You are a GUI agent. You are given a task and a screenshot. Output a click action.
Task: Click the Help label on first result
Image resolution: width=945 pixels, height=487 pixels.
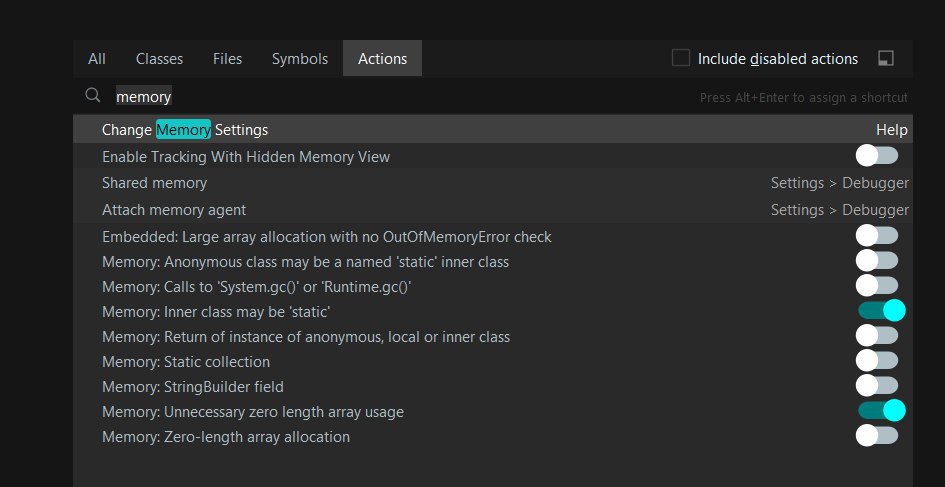point(891,130)
